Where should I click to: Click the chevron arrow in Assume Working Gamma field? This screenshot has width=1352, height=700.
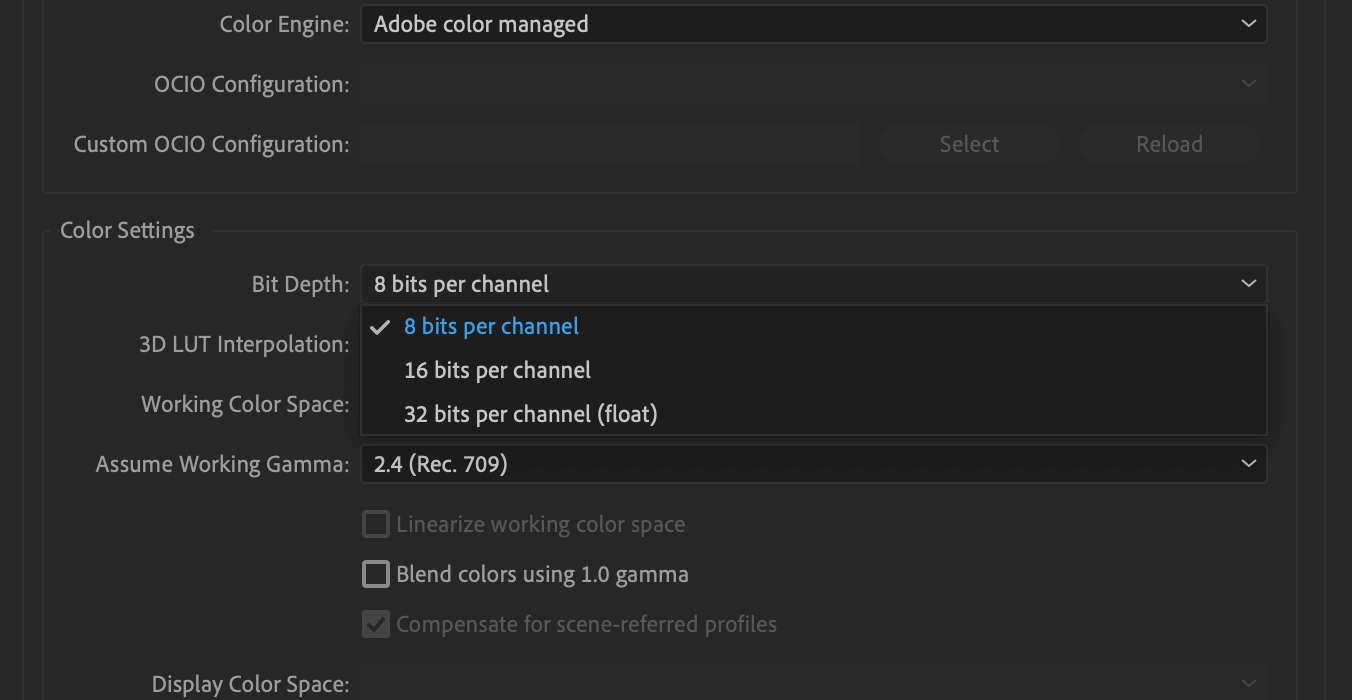click(1248, 464)
